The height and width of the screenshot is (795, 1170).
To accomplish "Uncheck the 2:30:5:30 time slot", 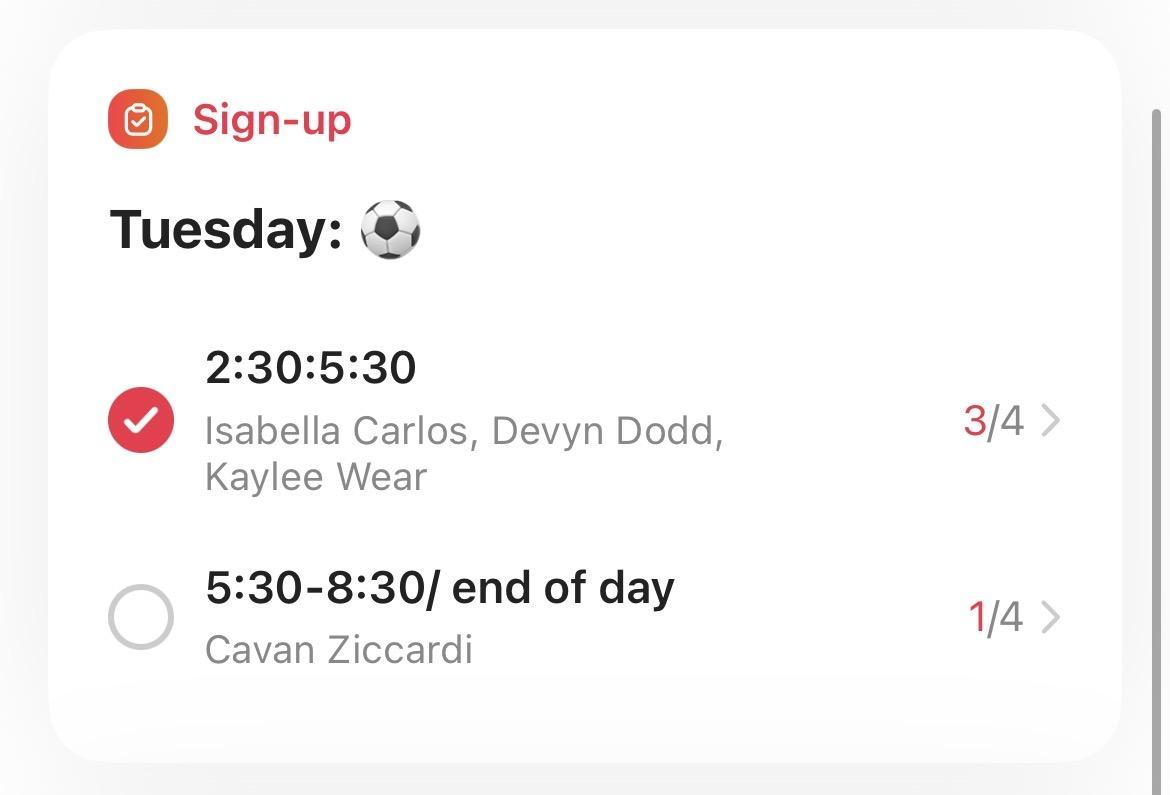I will click(x=141, y=420).
